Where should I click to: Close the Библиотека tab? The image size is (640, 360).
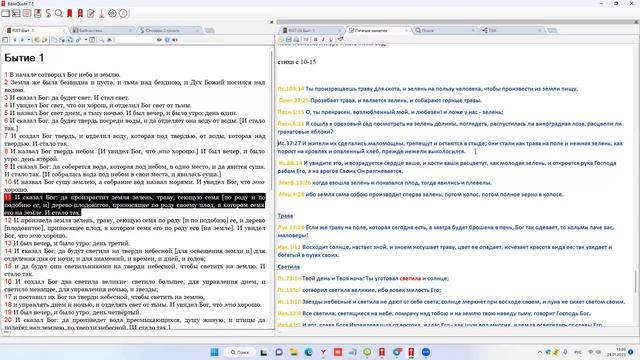[130, 30]
